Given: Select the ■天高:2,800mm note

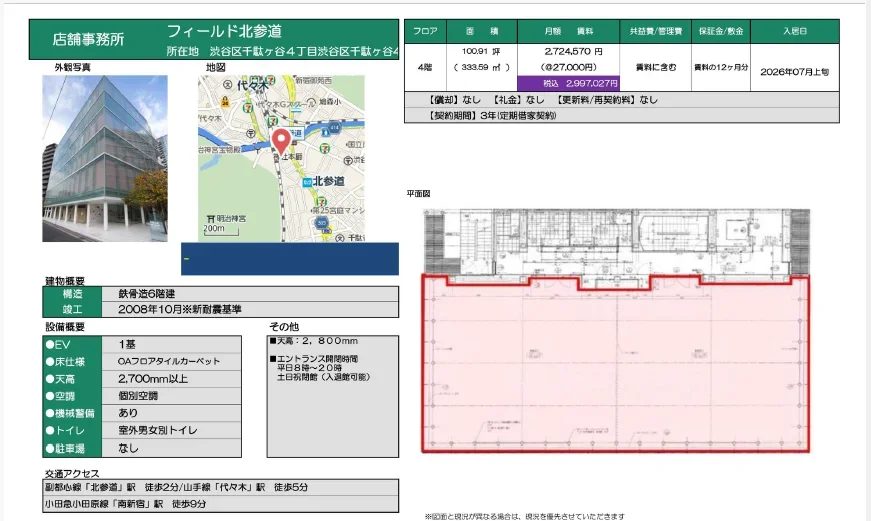Looking at the screenshot, I should (x=314, y=340).
